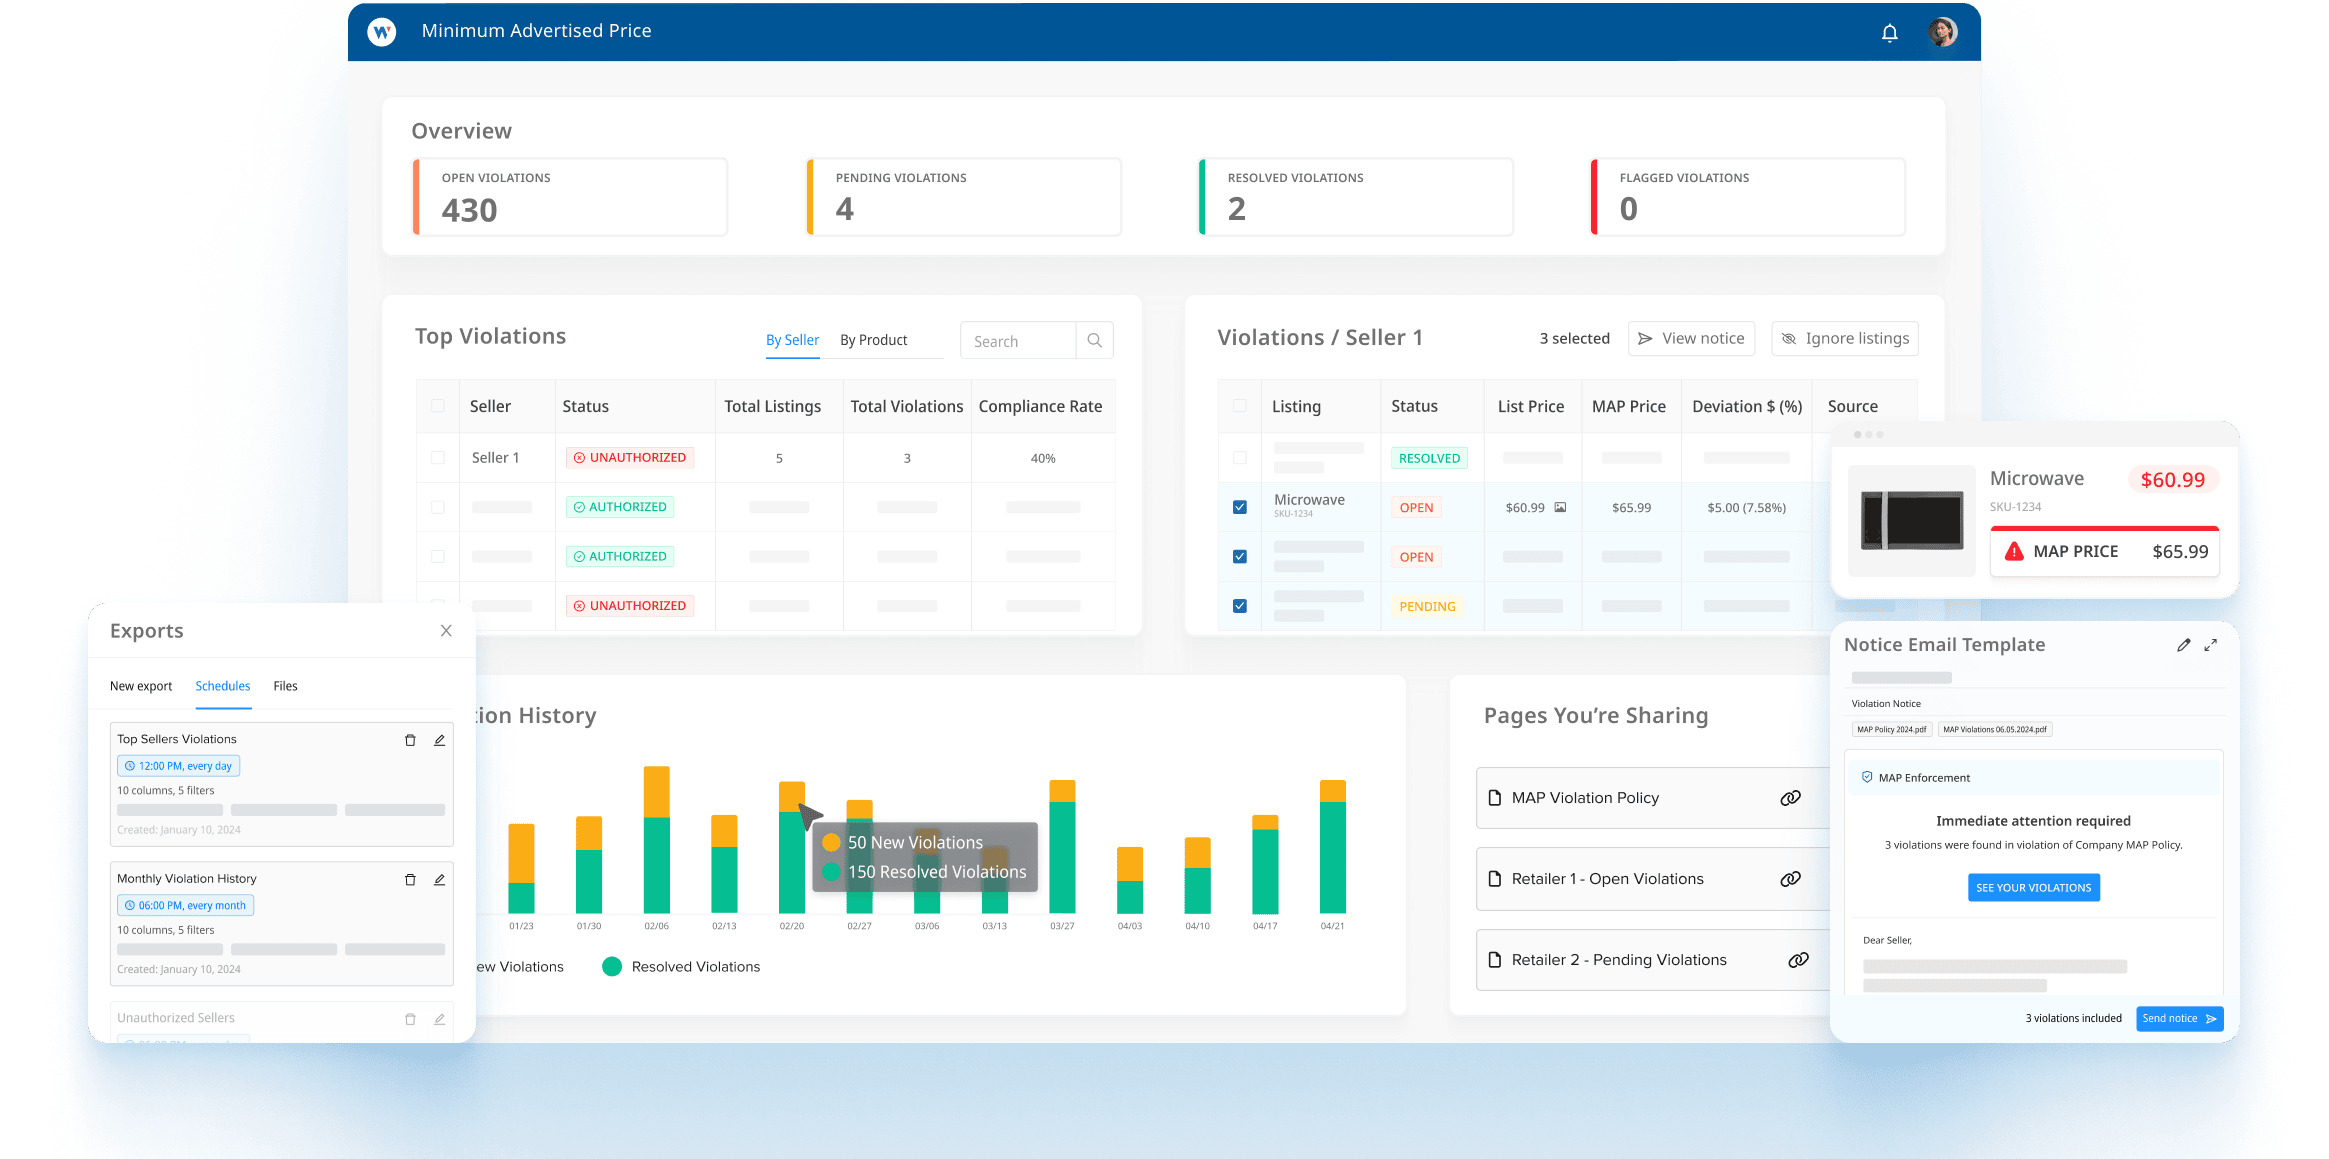Open the Files tab in Exports
2329x1159 pixels.
click(x=285, y=686)
